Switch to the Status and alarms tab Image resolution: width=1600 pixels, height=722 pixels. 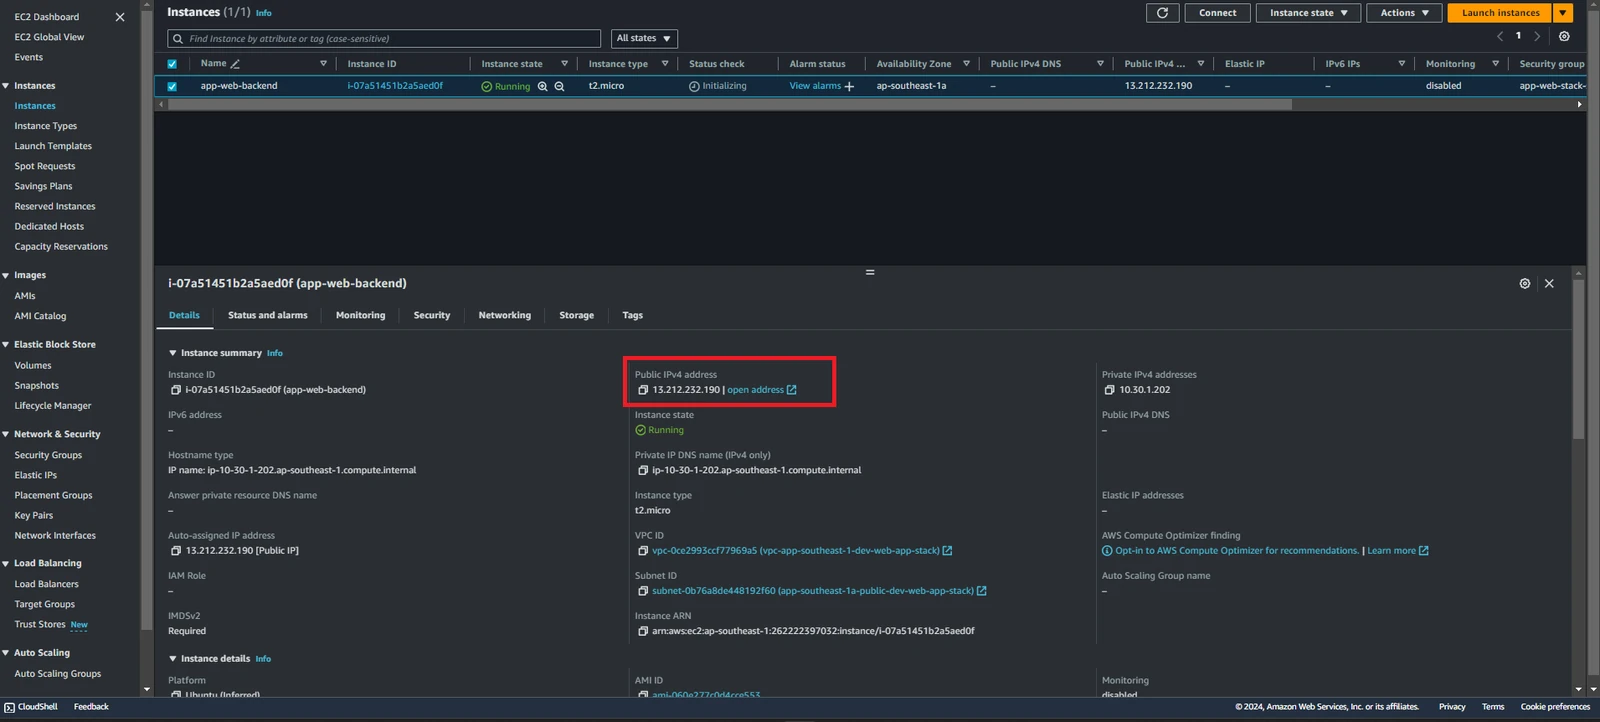(x=268, y=316)
